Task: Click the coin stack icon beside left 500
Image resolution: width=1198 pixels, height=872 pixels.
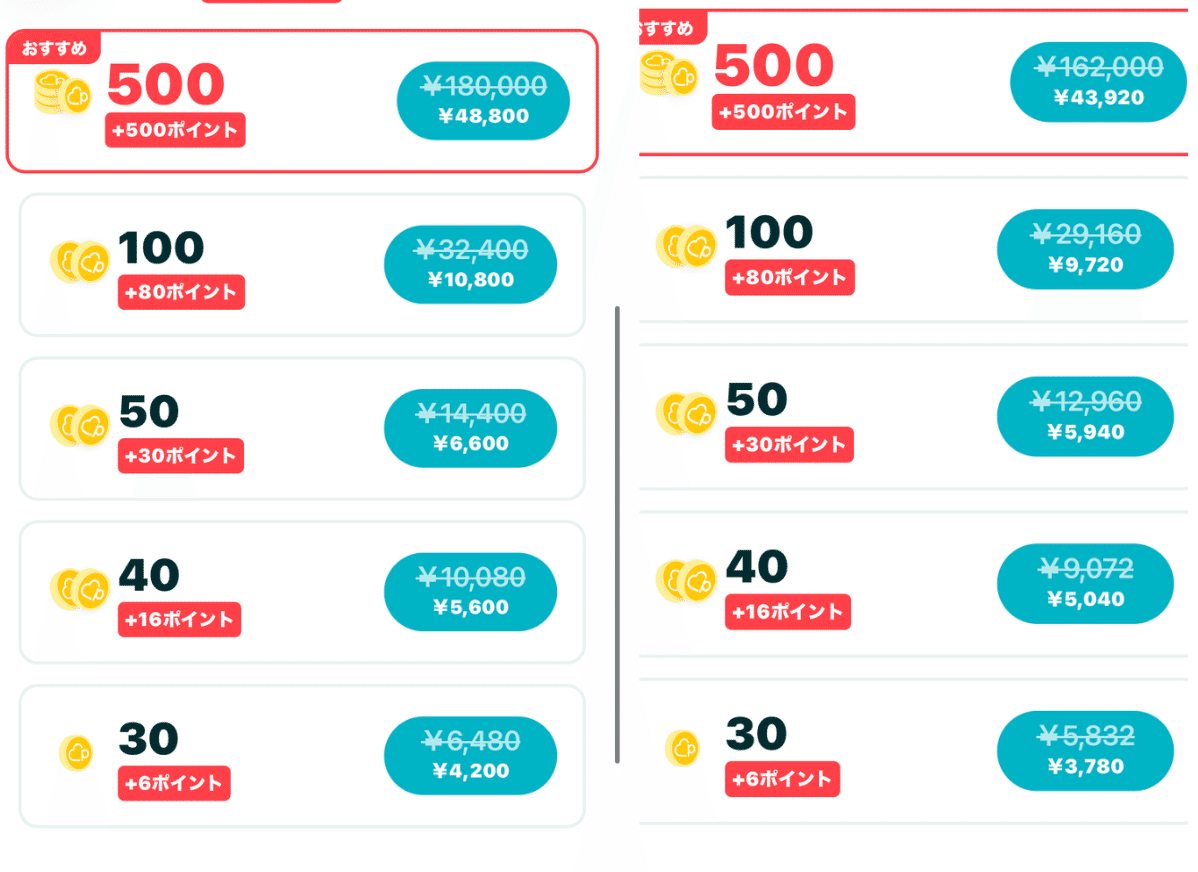Action: (63, 92)
